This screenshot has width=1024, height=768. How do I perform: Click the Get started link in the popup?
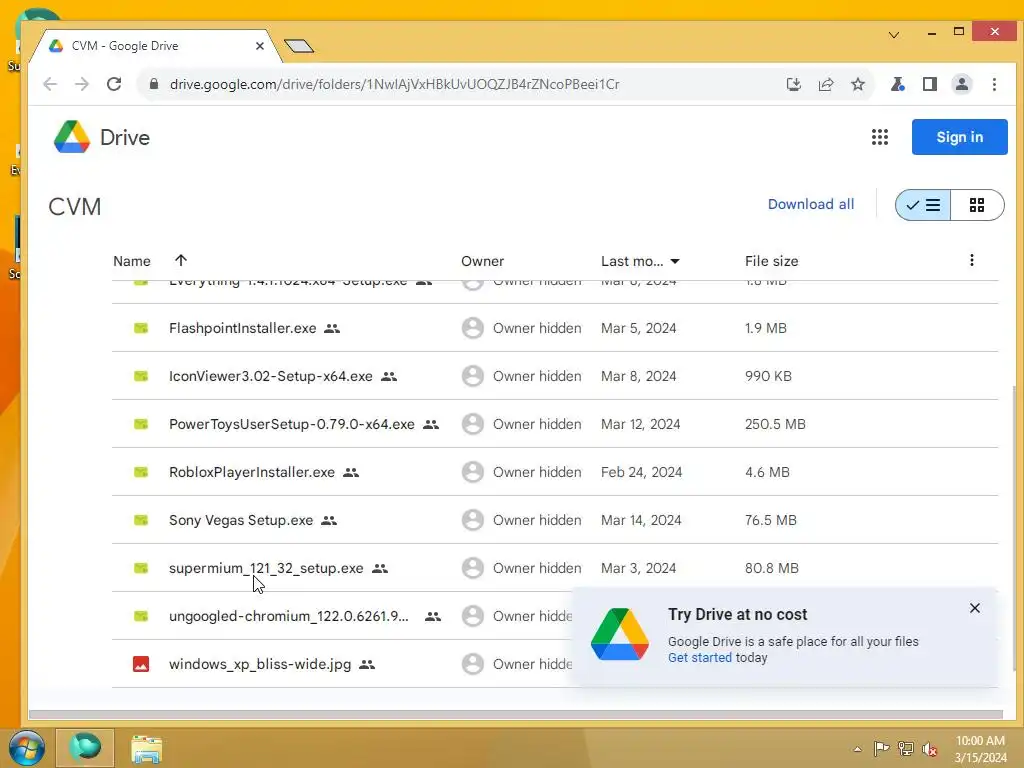click(699, 658)
